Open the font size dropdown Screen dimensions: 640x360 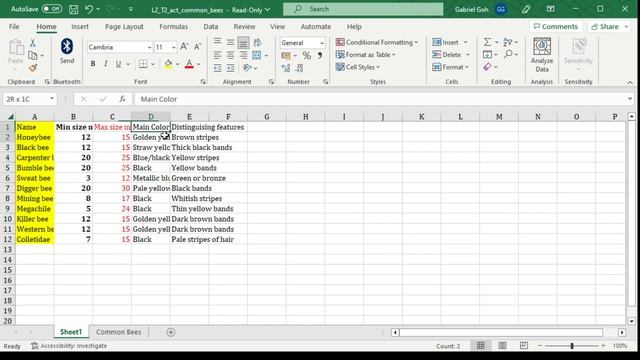[x=174, y=47]
